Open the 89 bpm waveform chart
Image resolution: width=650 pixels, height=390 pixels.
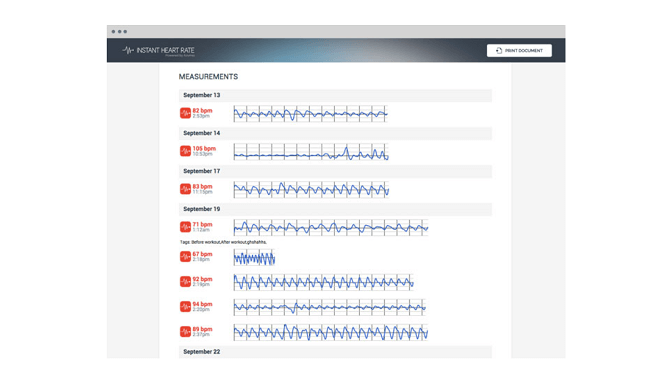click(x=330, y=332)
